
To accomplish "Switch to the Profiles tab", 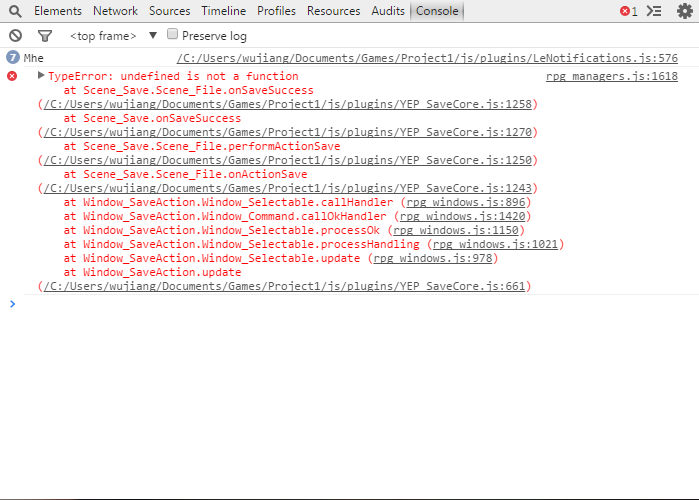I will [x=276, y=11].
